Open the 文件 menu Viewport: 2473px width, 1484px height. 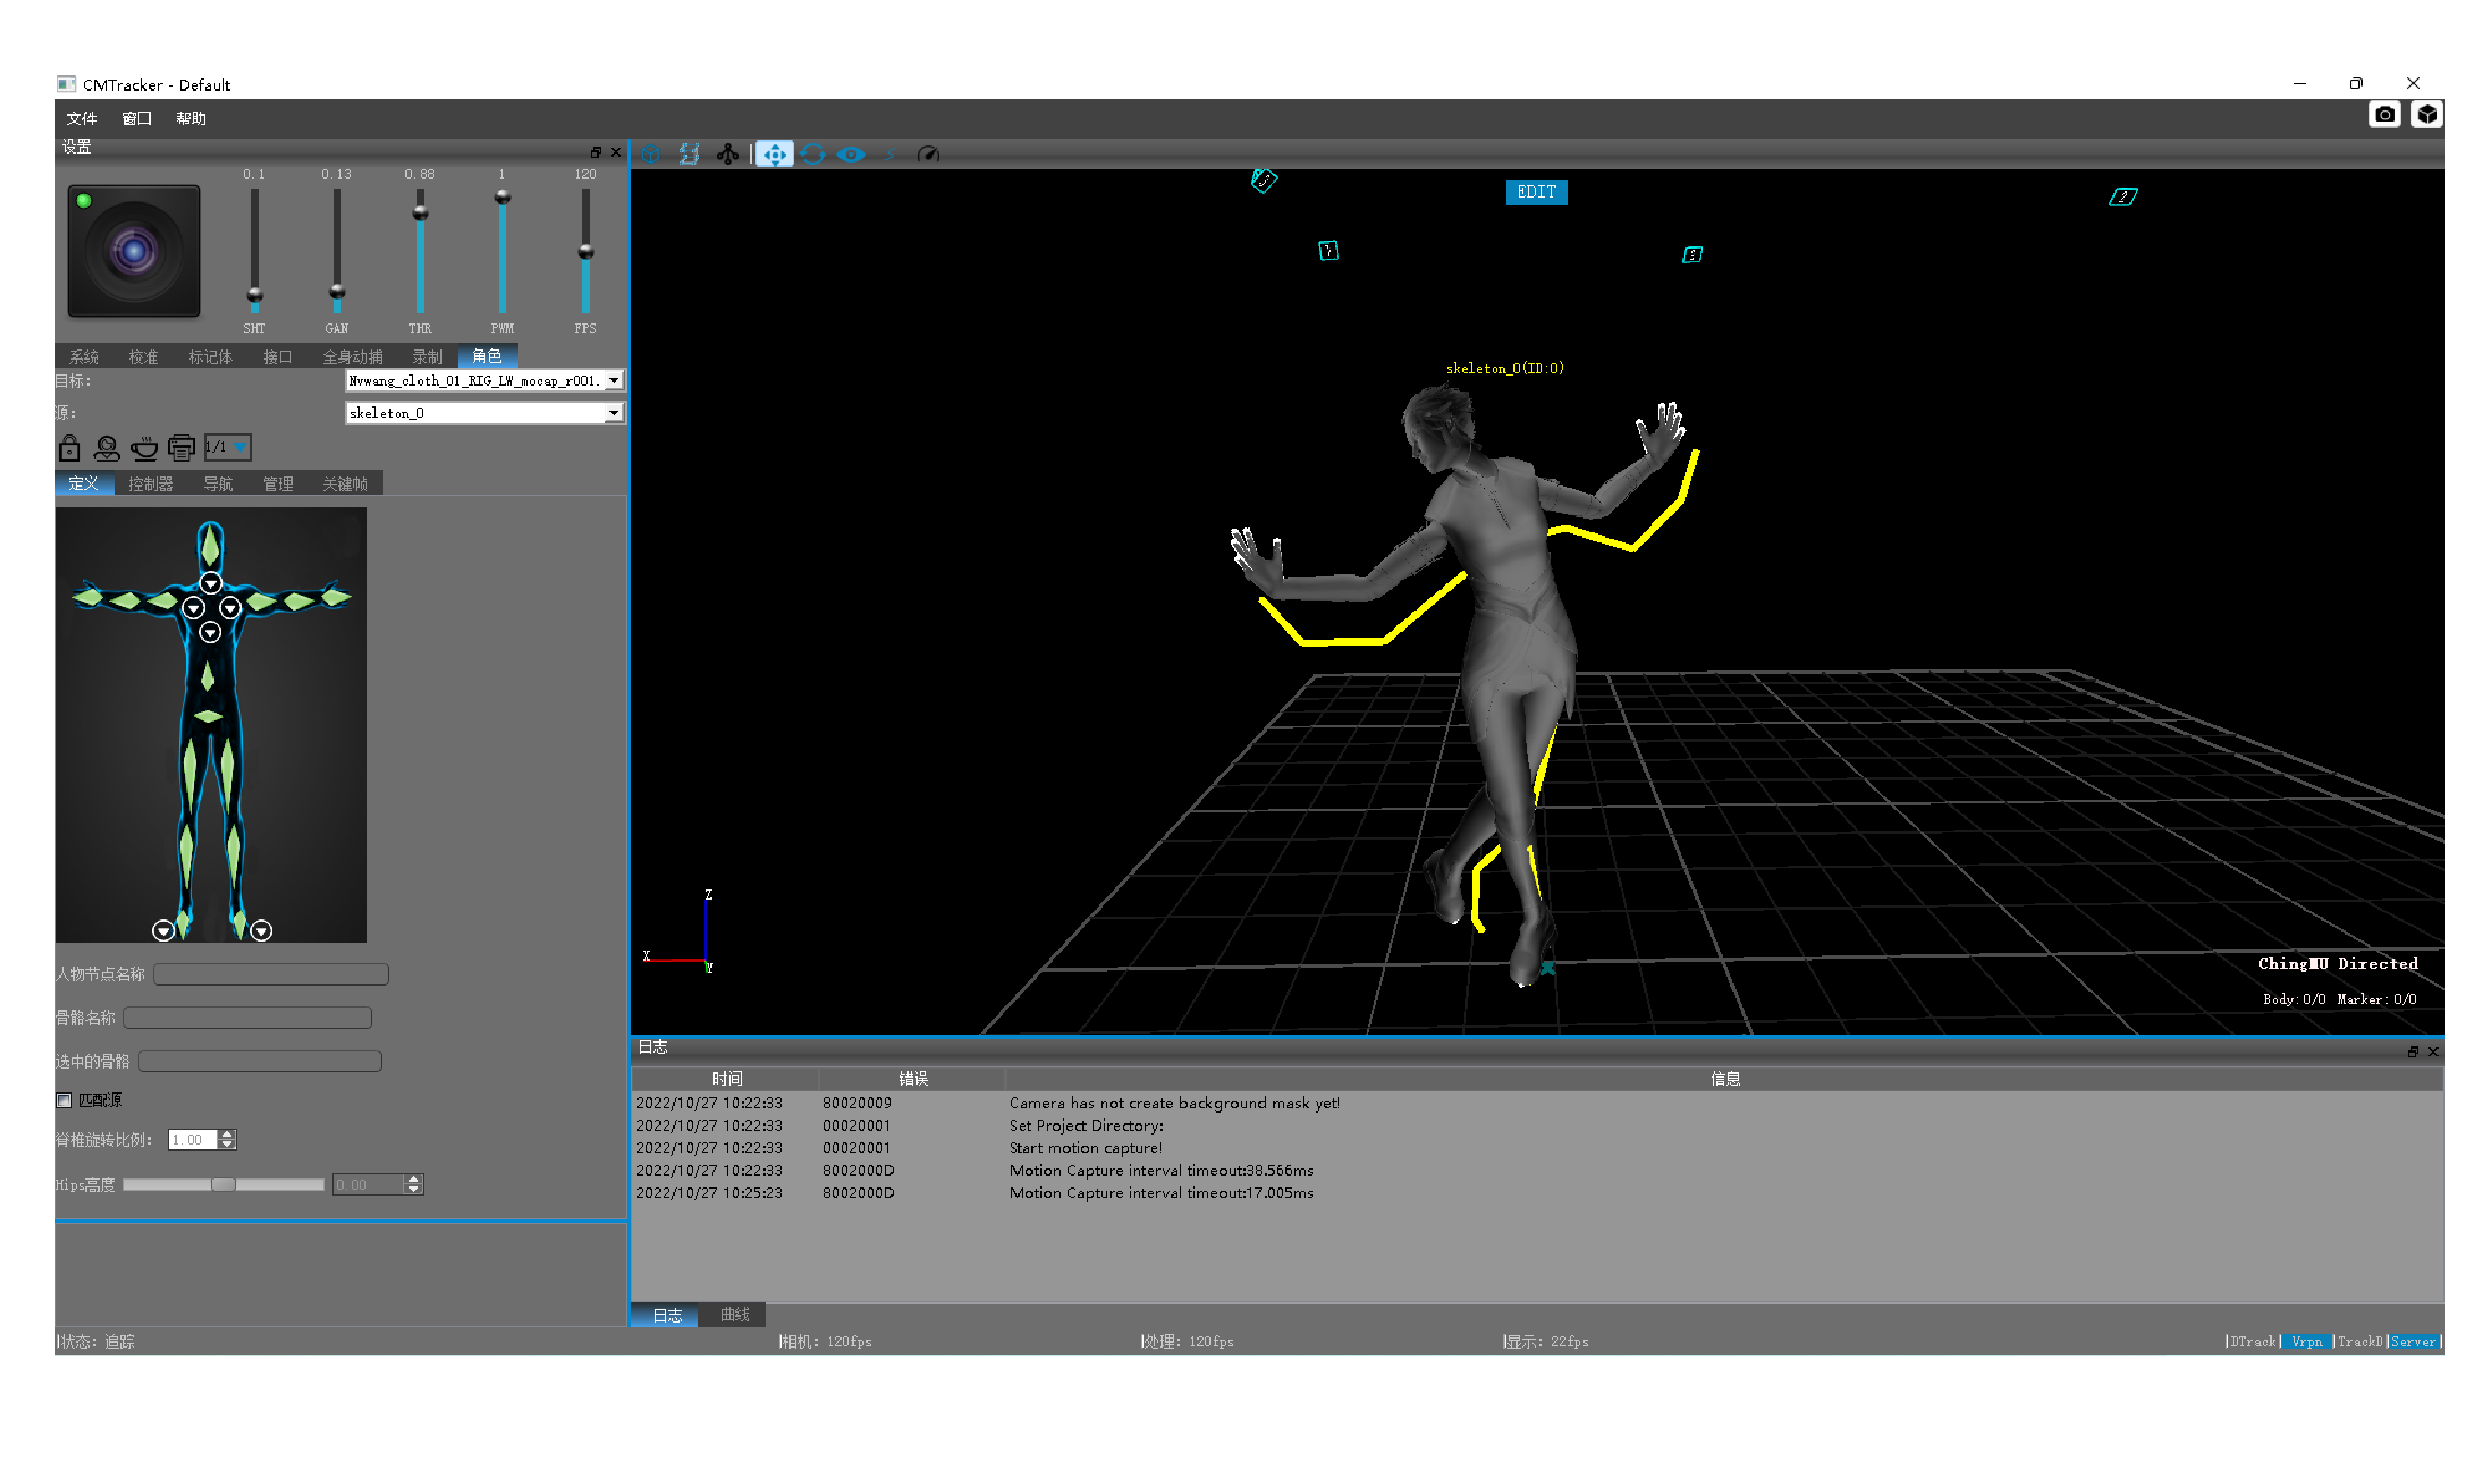pyautogui.click(x=82, y=118)
